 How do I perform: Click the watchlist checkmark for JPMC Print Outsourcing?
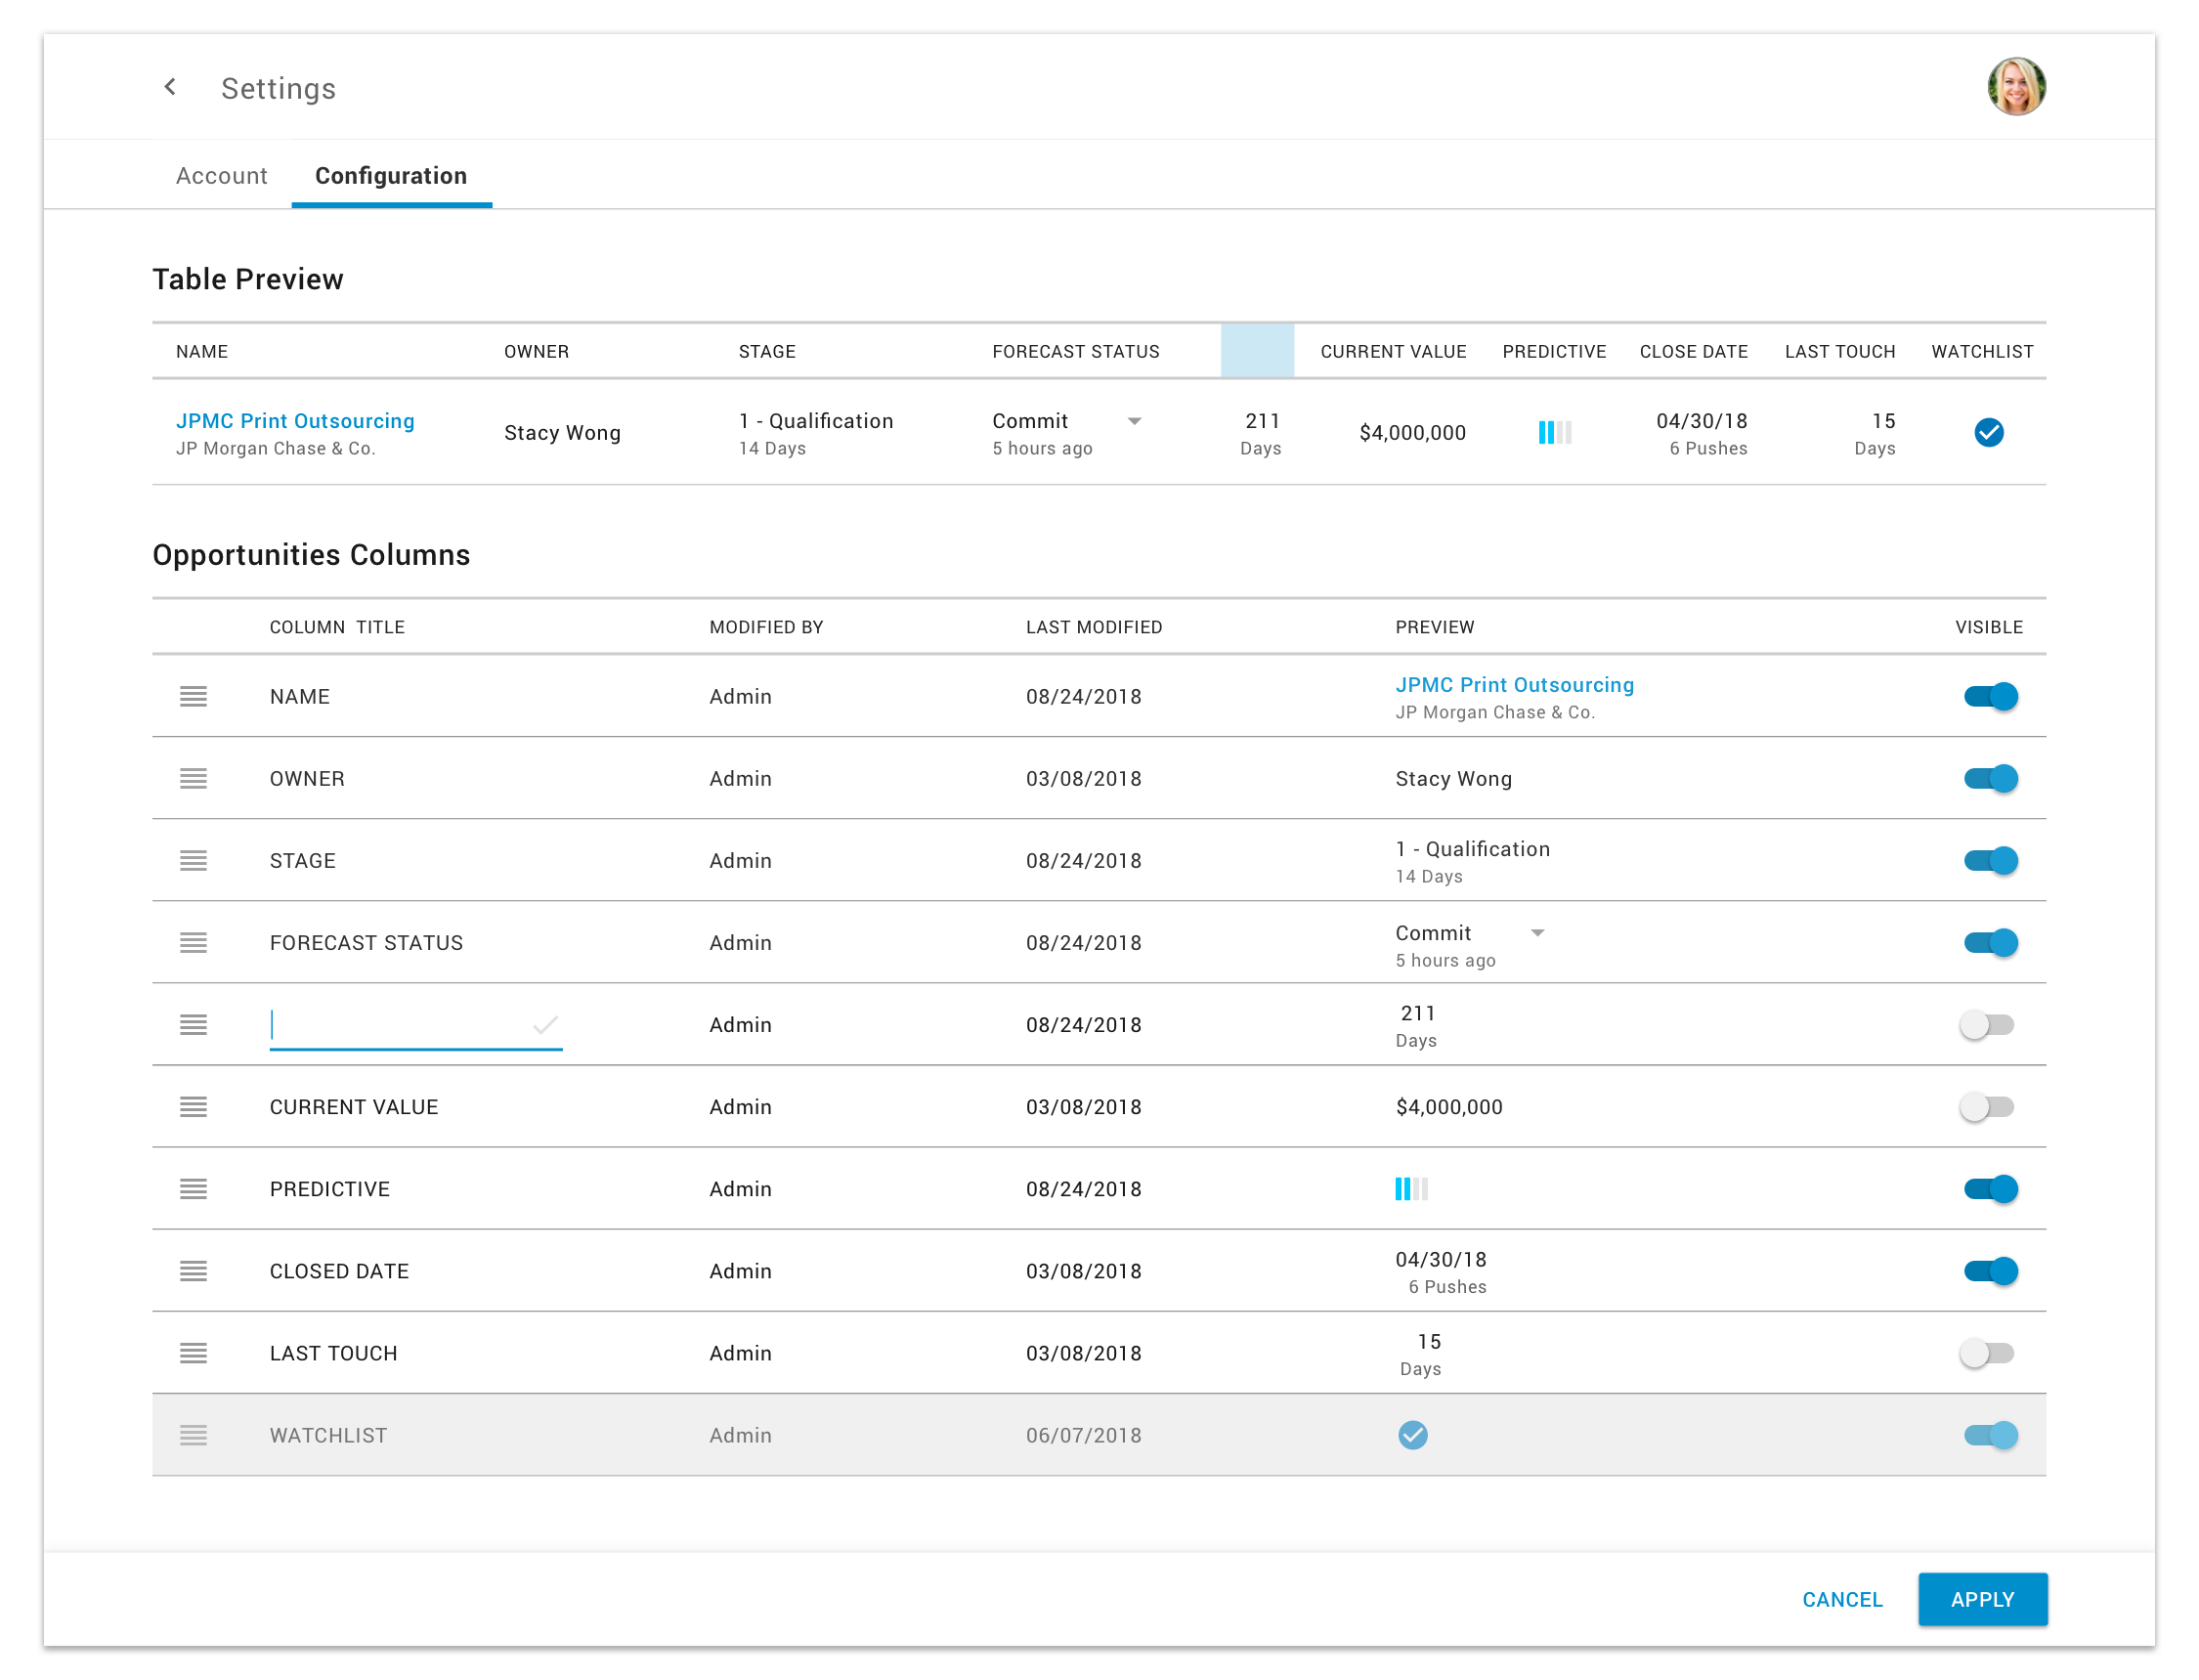pos(1989,433)
